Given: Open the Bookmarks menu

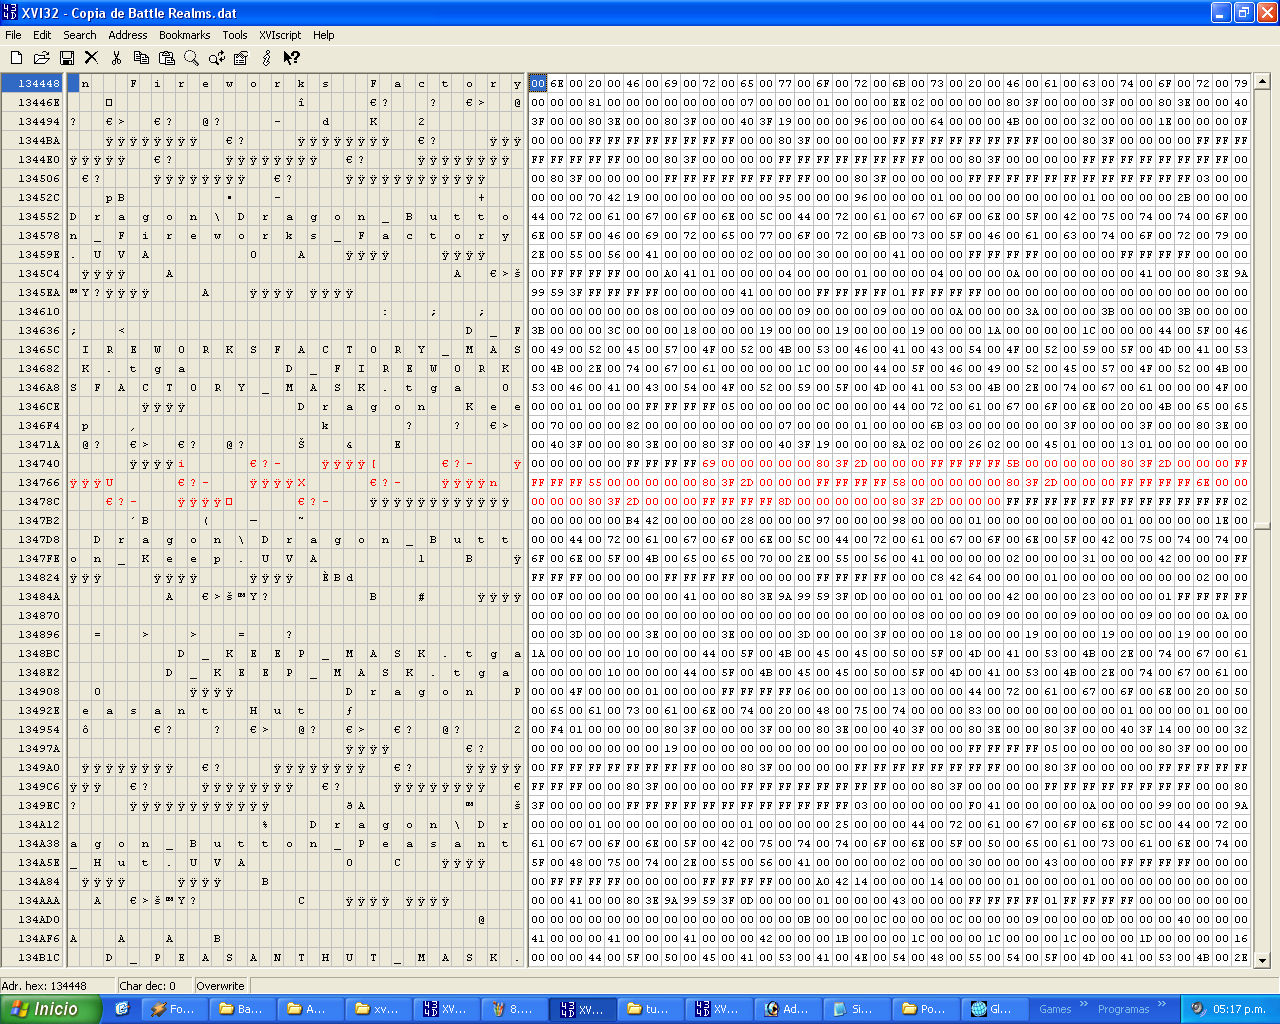Looking at the screenshot, I should (185, 35).
